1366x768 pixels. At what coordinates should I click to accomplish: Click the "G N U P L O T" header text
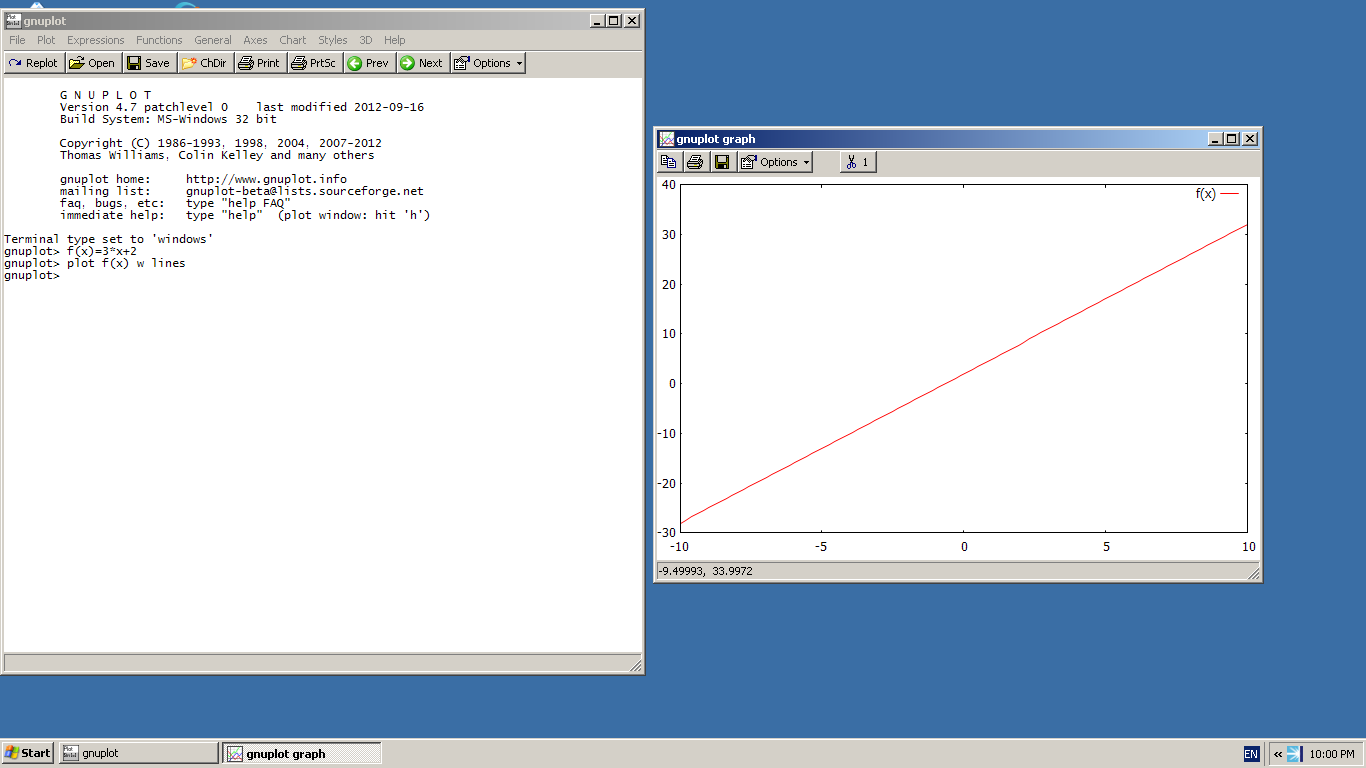106,95
